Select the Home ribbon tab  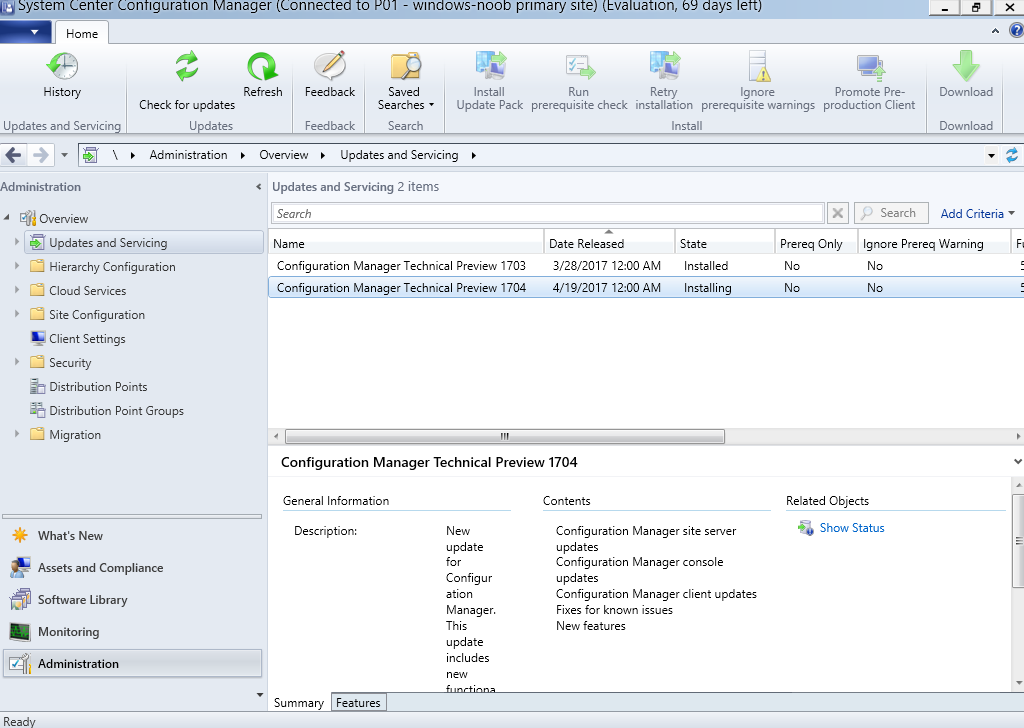(82, 33)
